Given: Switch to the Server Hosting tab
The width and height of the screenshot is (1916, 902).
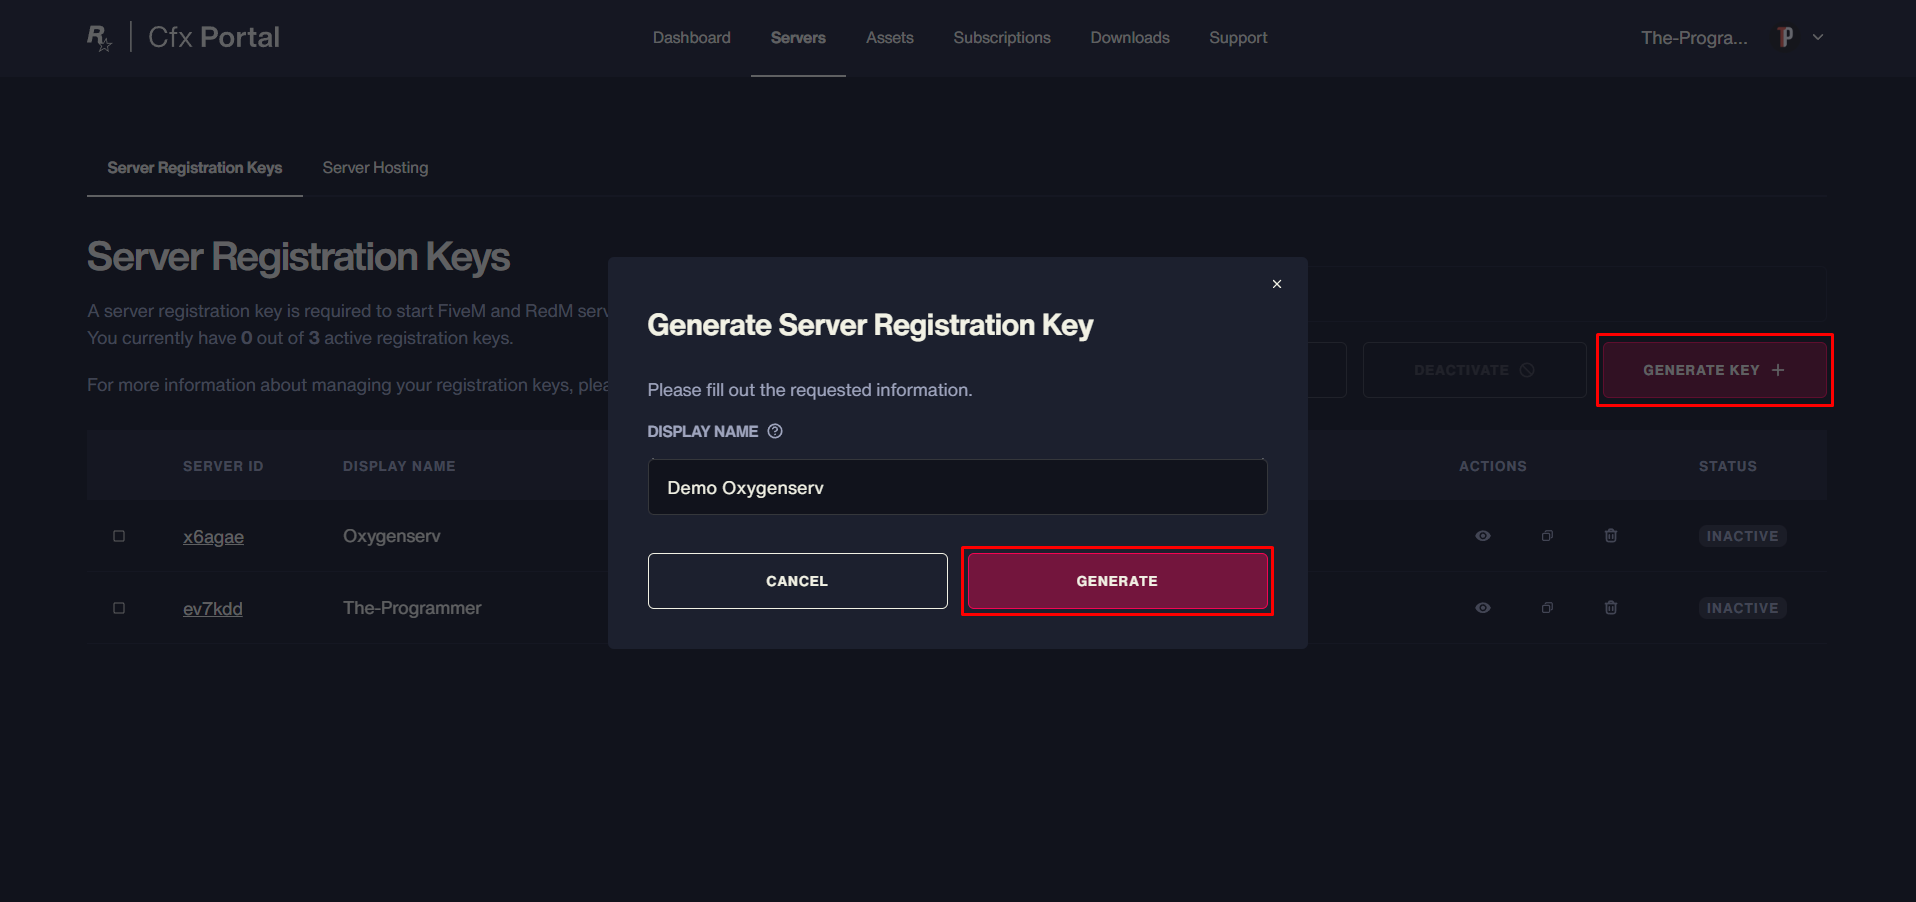Looking at the screenshot, I should [375, 168].
